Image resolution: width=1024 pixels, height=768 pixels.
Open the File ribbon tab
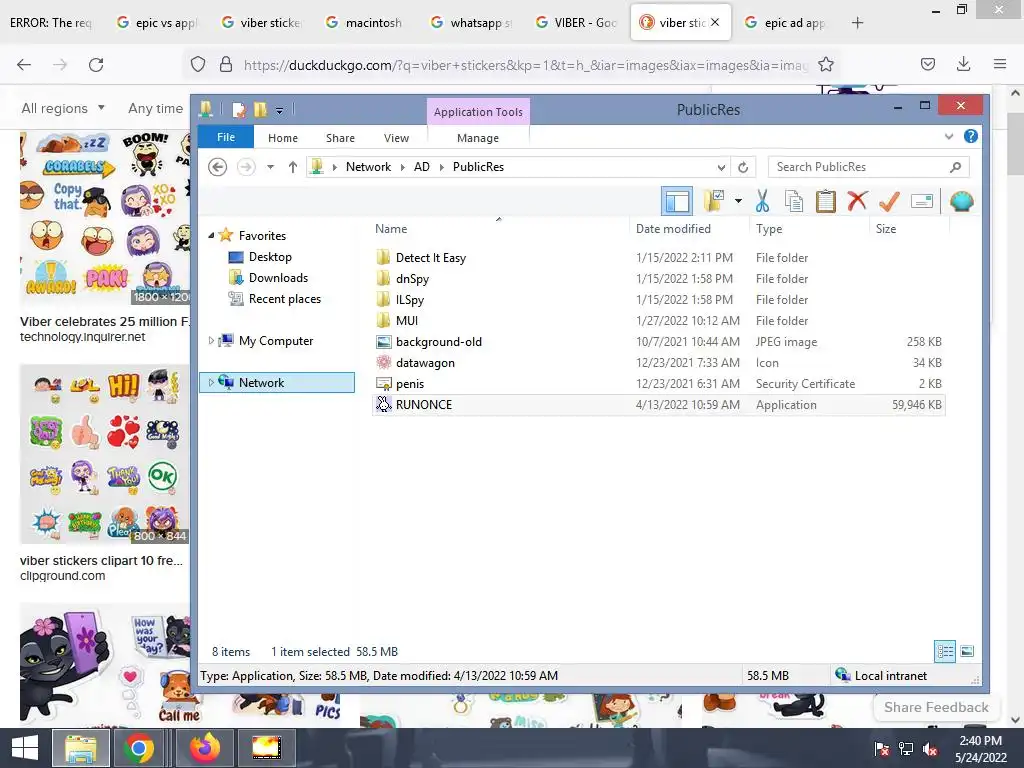tap(226, 137)
